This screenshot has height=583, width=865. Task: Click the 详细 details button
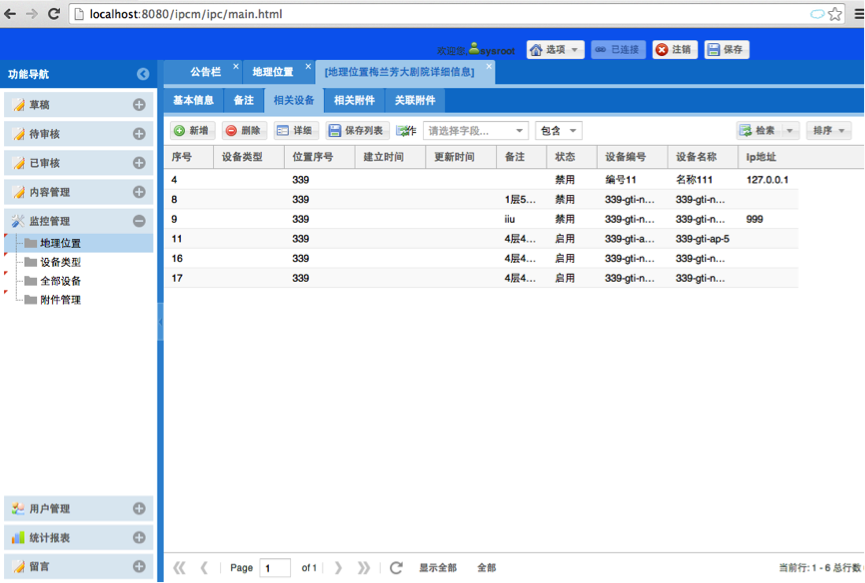pyautogui.click(x=295, y=131)
